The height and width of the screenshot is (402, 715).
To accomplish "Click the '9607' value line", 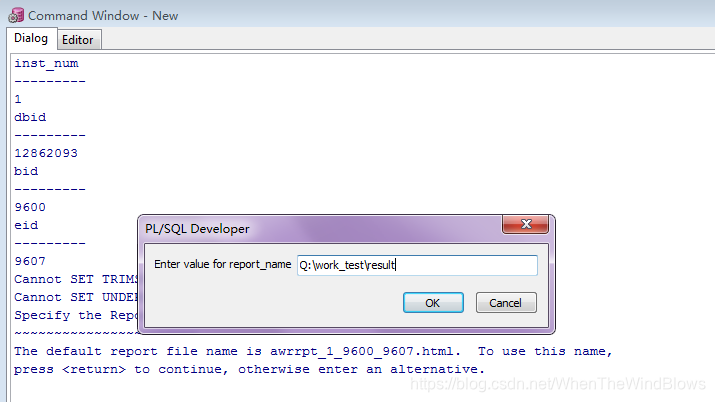I will click(30, 261).
